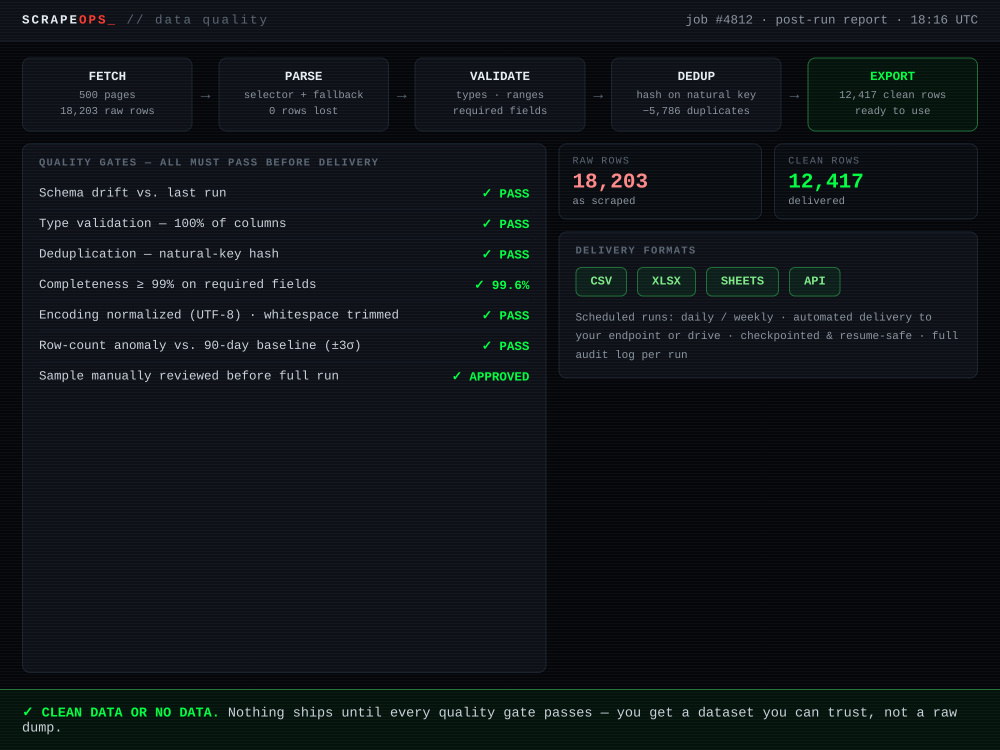Open the DEDUP pipeline stage card
The height and width of the screenshot is (750, 1000).
[x=696, y=94]
